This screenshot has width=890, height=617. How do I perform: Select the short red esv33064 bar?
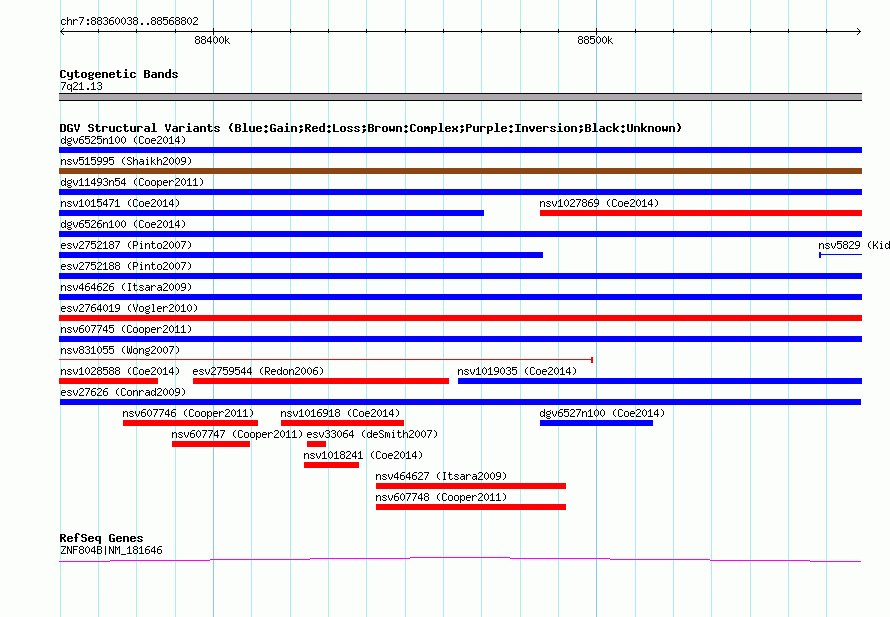(317, 444)
